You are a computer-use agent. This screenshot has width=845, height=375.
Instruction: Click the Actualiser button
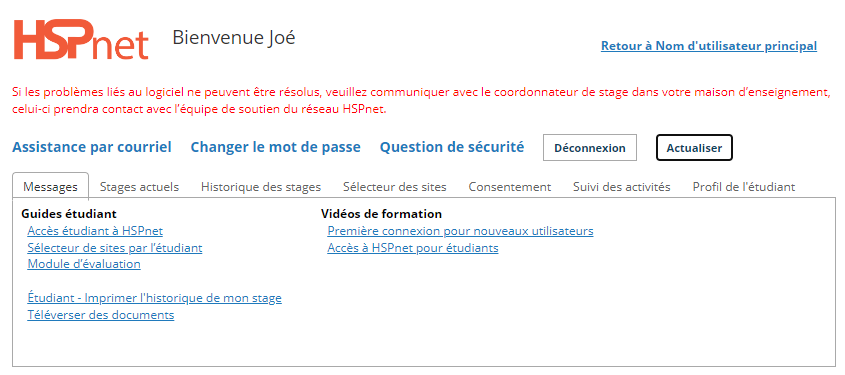click(694, 148)
